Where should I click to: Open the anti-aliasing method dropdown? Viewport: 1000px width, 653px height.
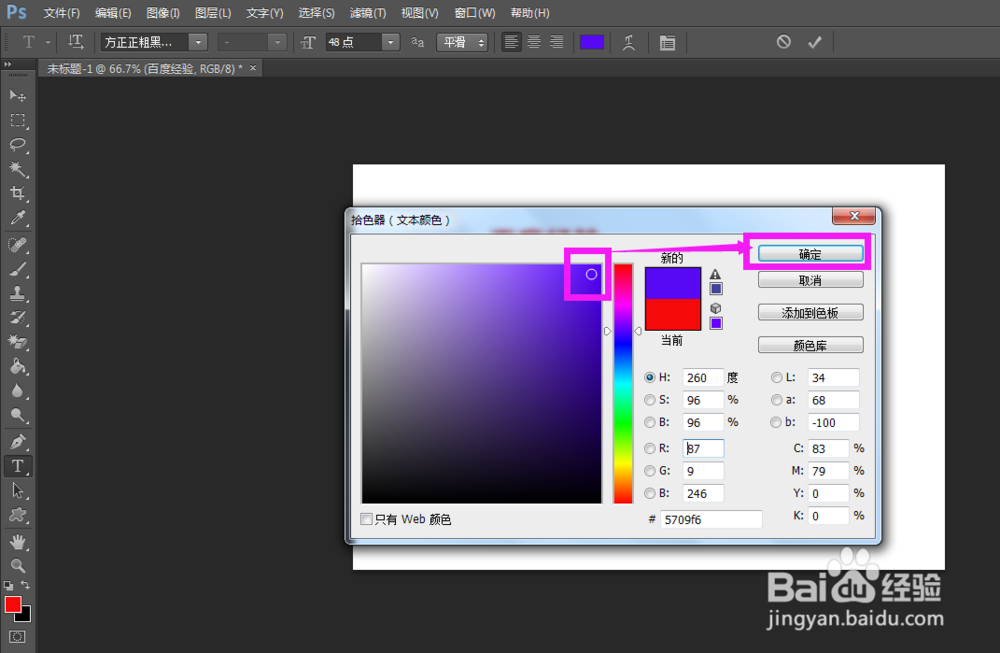point(462,42)
